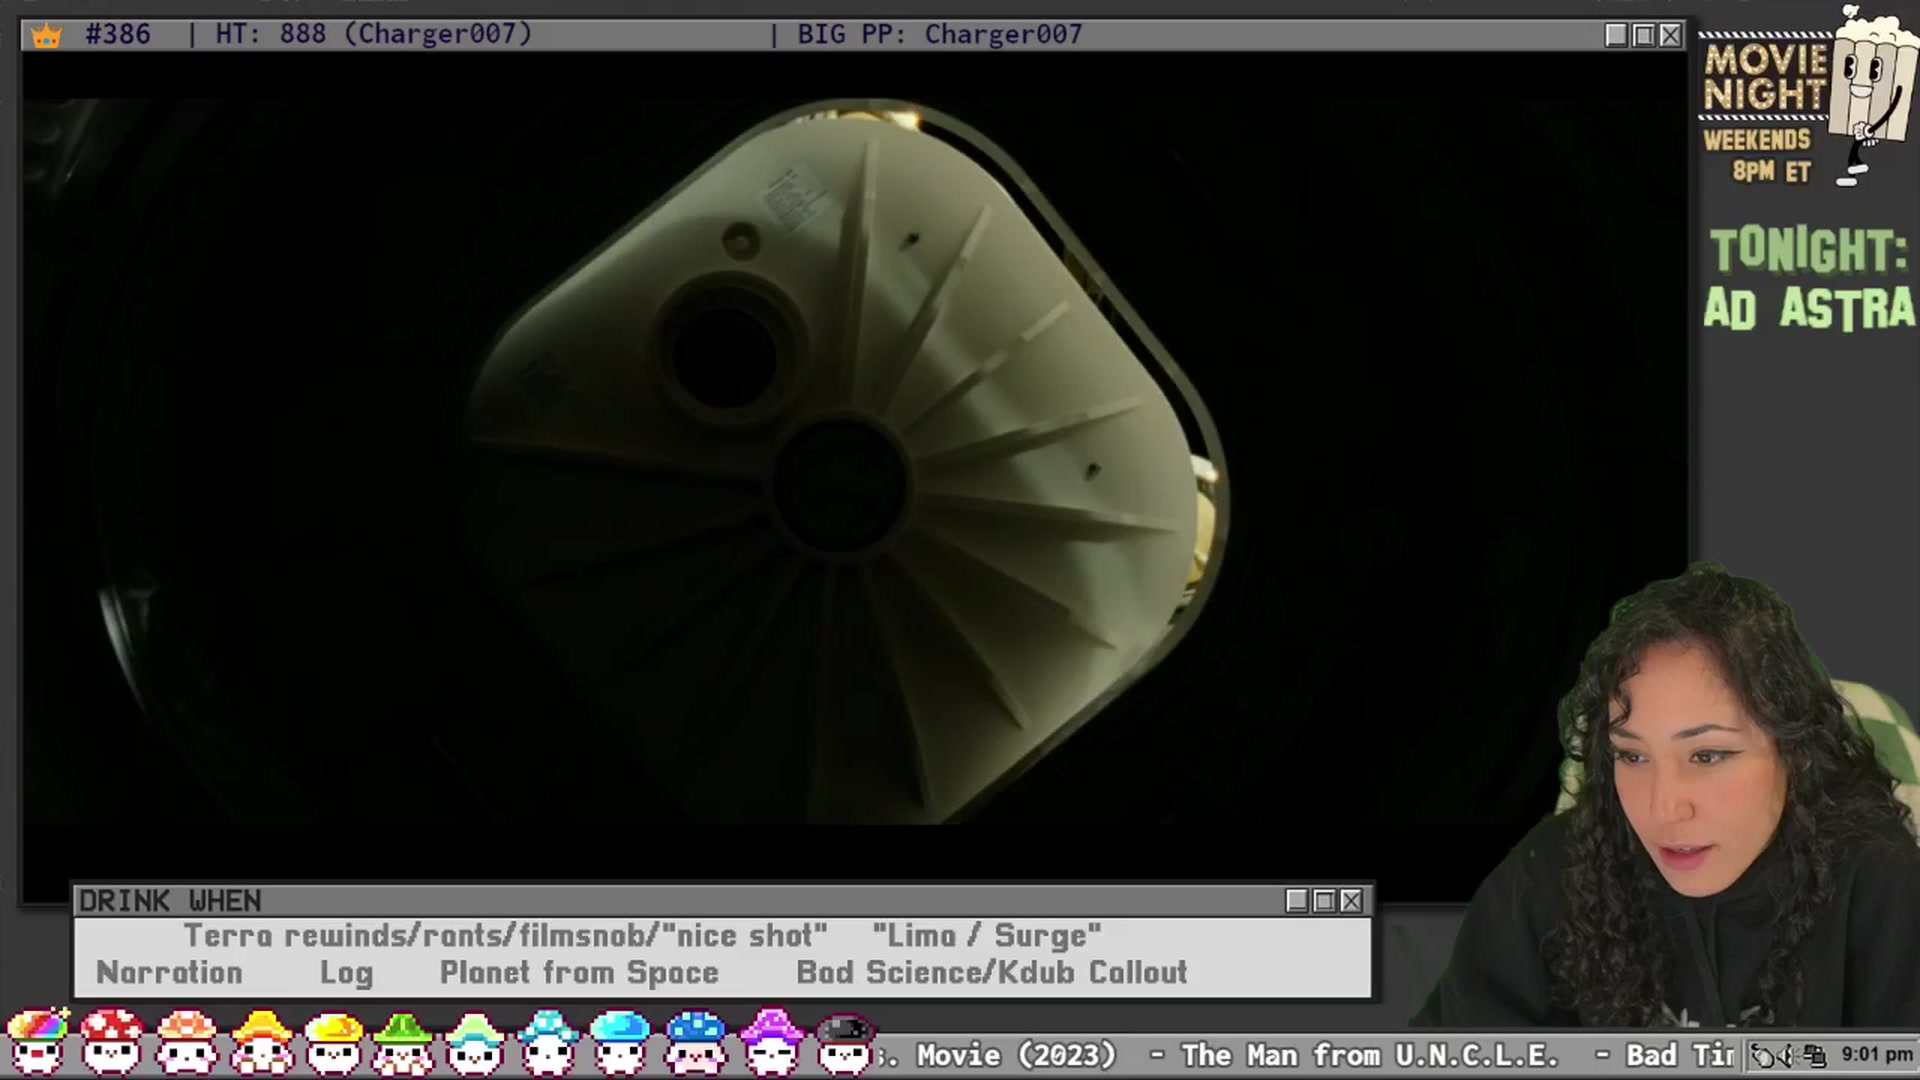Click "BIG PP: Charger007" title text
Screen dimensions: 1920x1080
pyautogui.click(x=940, y=34)
